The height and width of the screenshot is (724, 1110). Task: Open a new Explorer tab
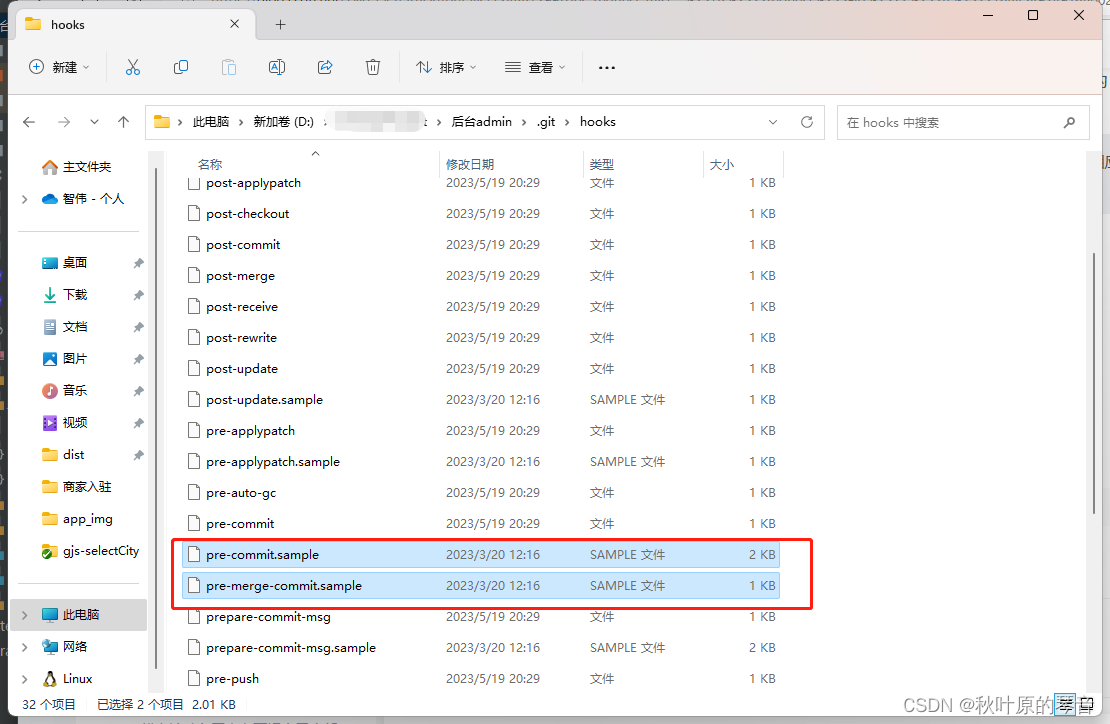point(280,24)
